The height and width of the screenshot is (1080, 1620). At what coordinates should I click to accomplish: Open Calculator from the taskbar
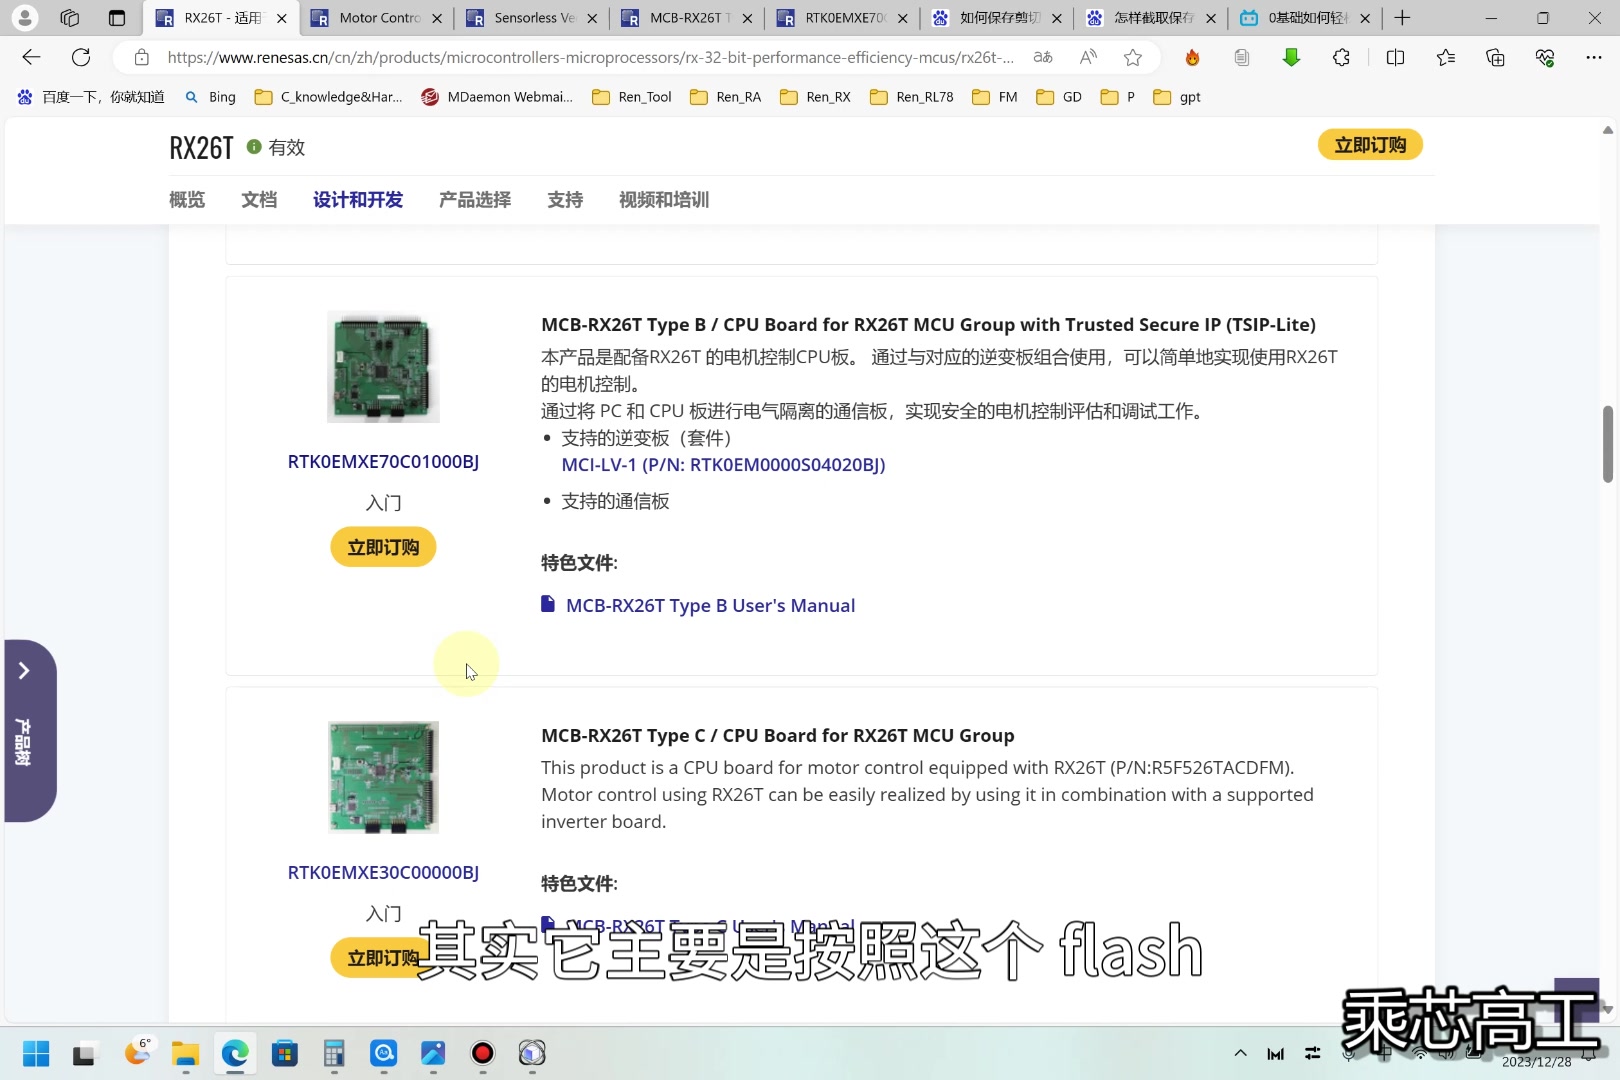[x=333, y=1054]
